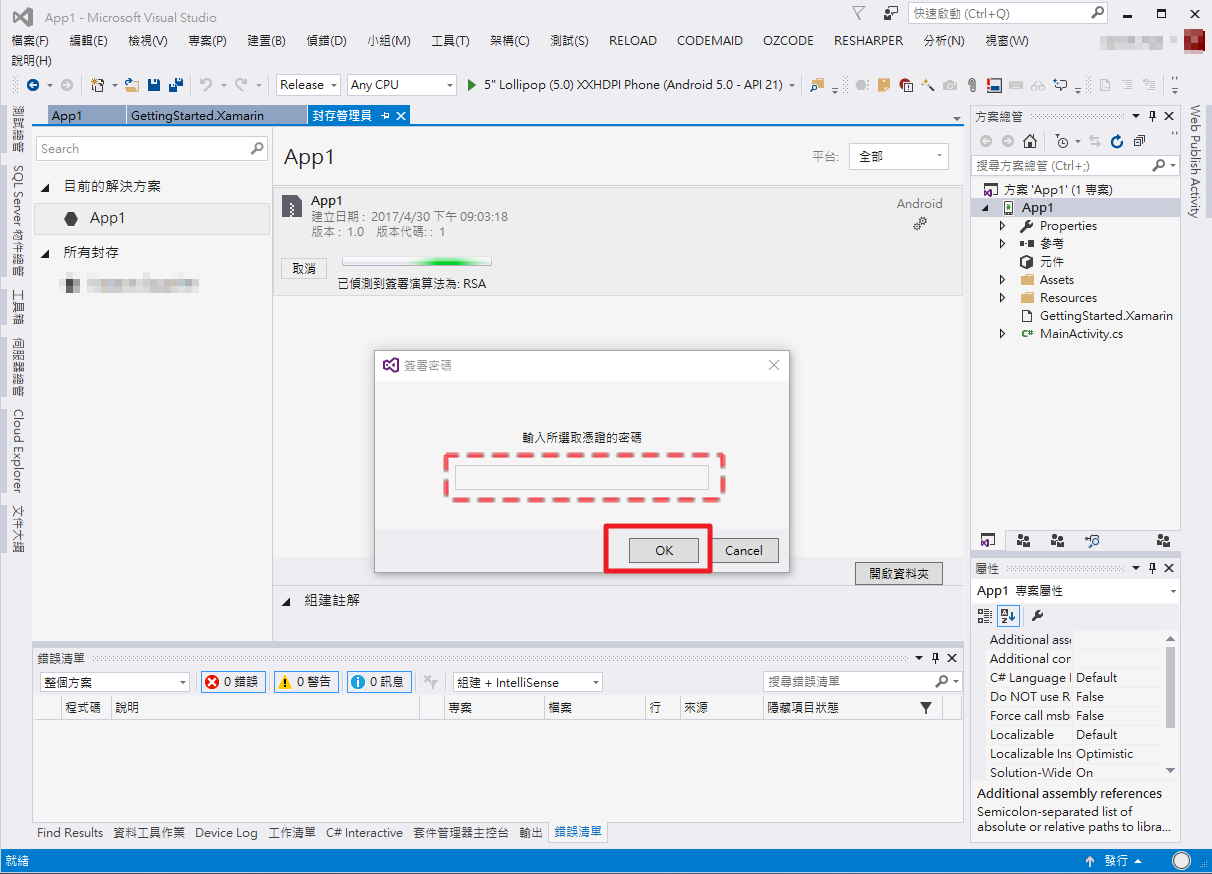Viewport: 1212px width, 874px height.
Task: Click the navigate backward toolbar arrow
Action: [33, 85]
